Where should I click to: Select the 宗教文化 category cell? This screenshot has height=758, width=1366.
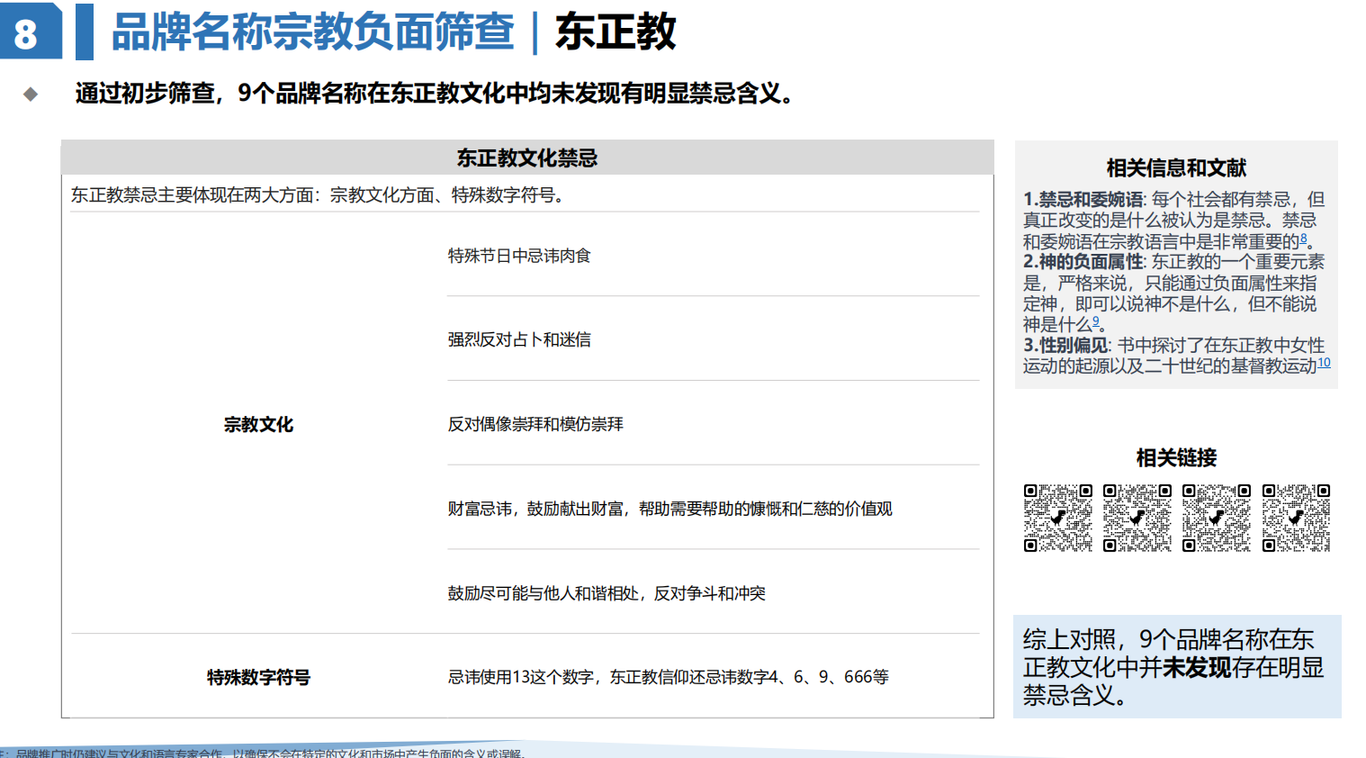pyautogui.click(x=258, y=424)
